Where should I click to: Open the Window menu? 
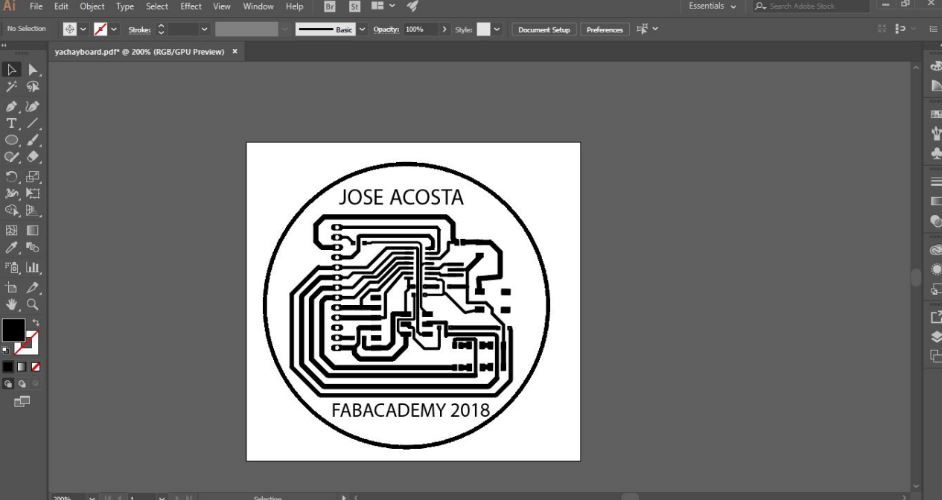[258, 7]
